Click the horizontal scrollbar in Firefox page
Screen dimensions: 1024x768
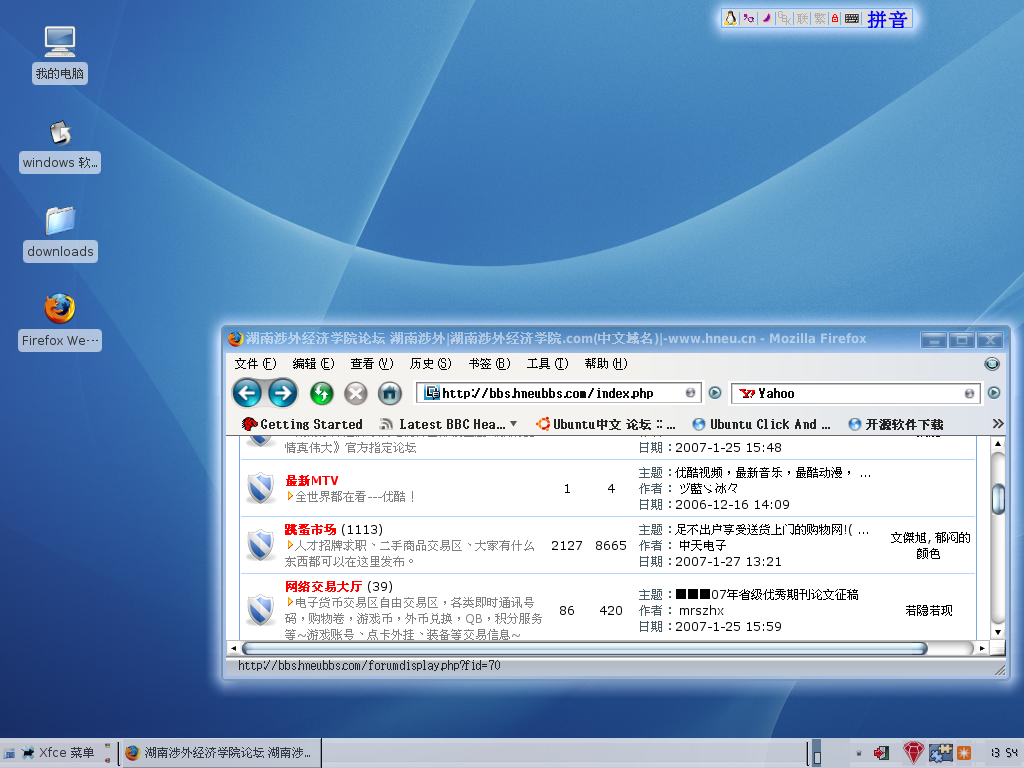coord(584,648)
